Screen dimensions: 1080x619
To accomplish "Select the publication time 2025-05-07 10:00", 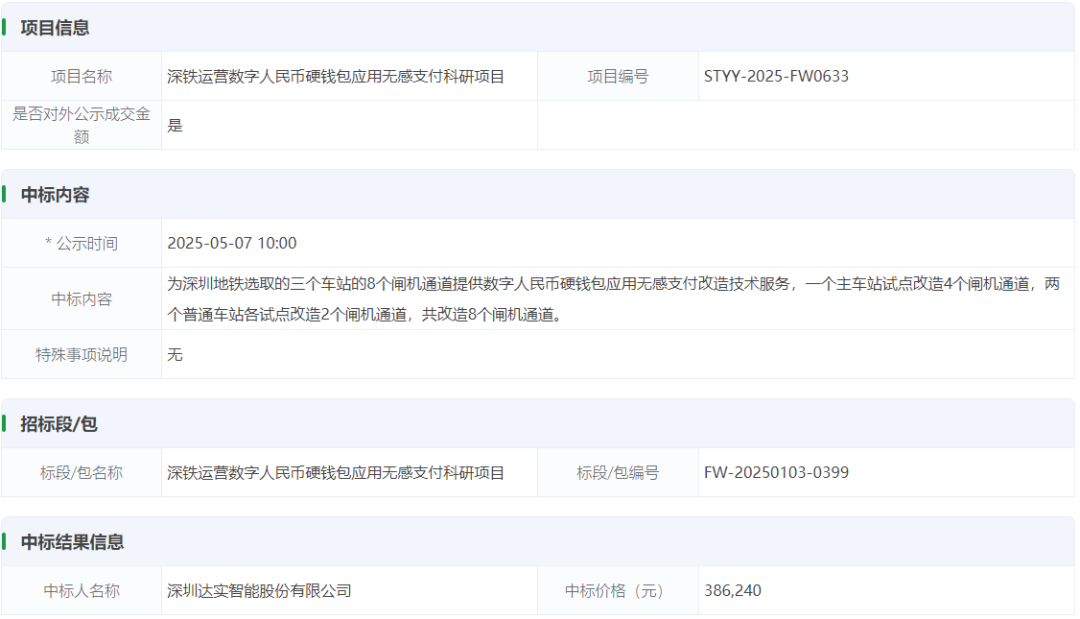I will pos(232,243).
